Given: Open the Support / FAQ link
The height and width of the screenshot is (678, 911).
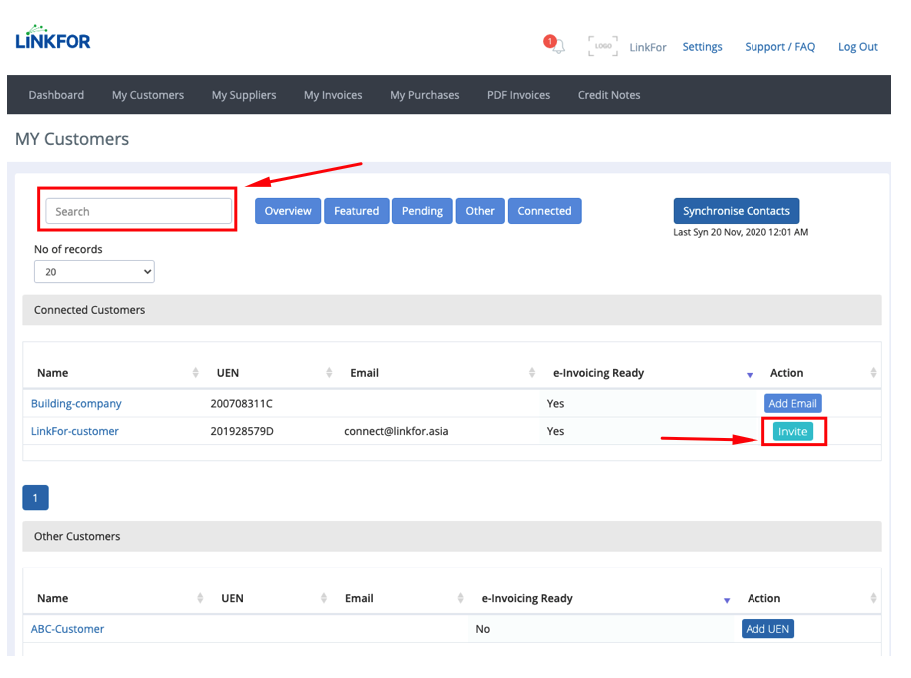Looking at the screenshot, I should click(x=780, y=46).
